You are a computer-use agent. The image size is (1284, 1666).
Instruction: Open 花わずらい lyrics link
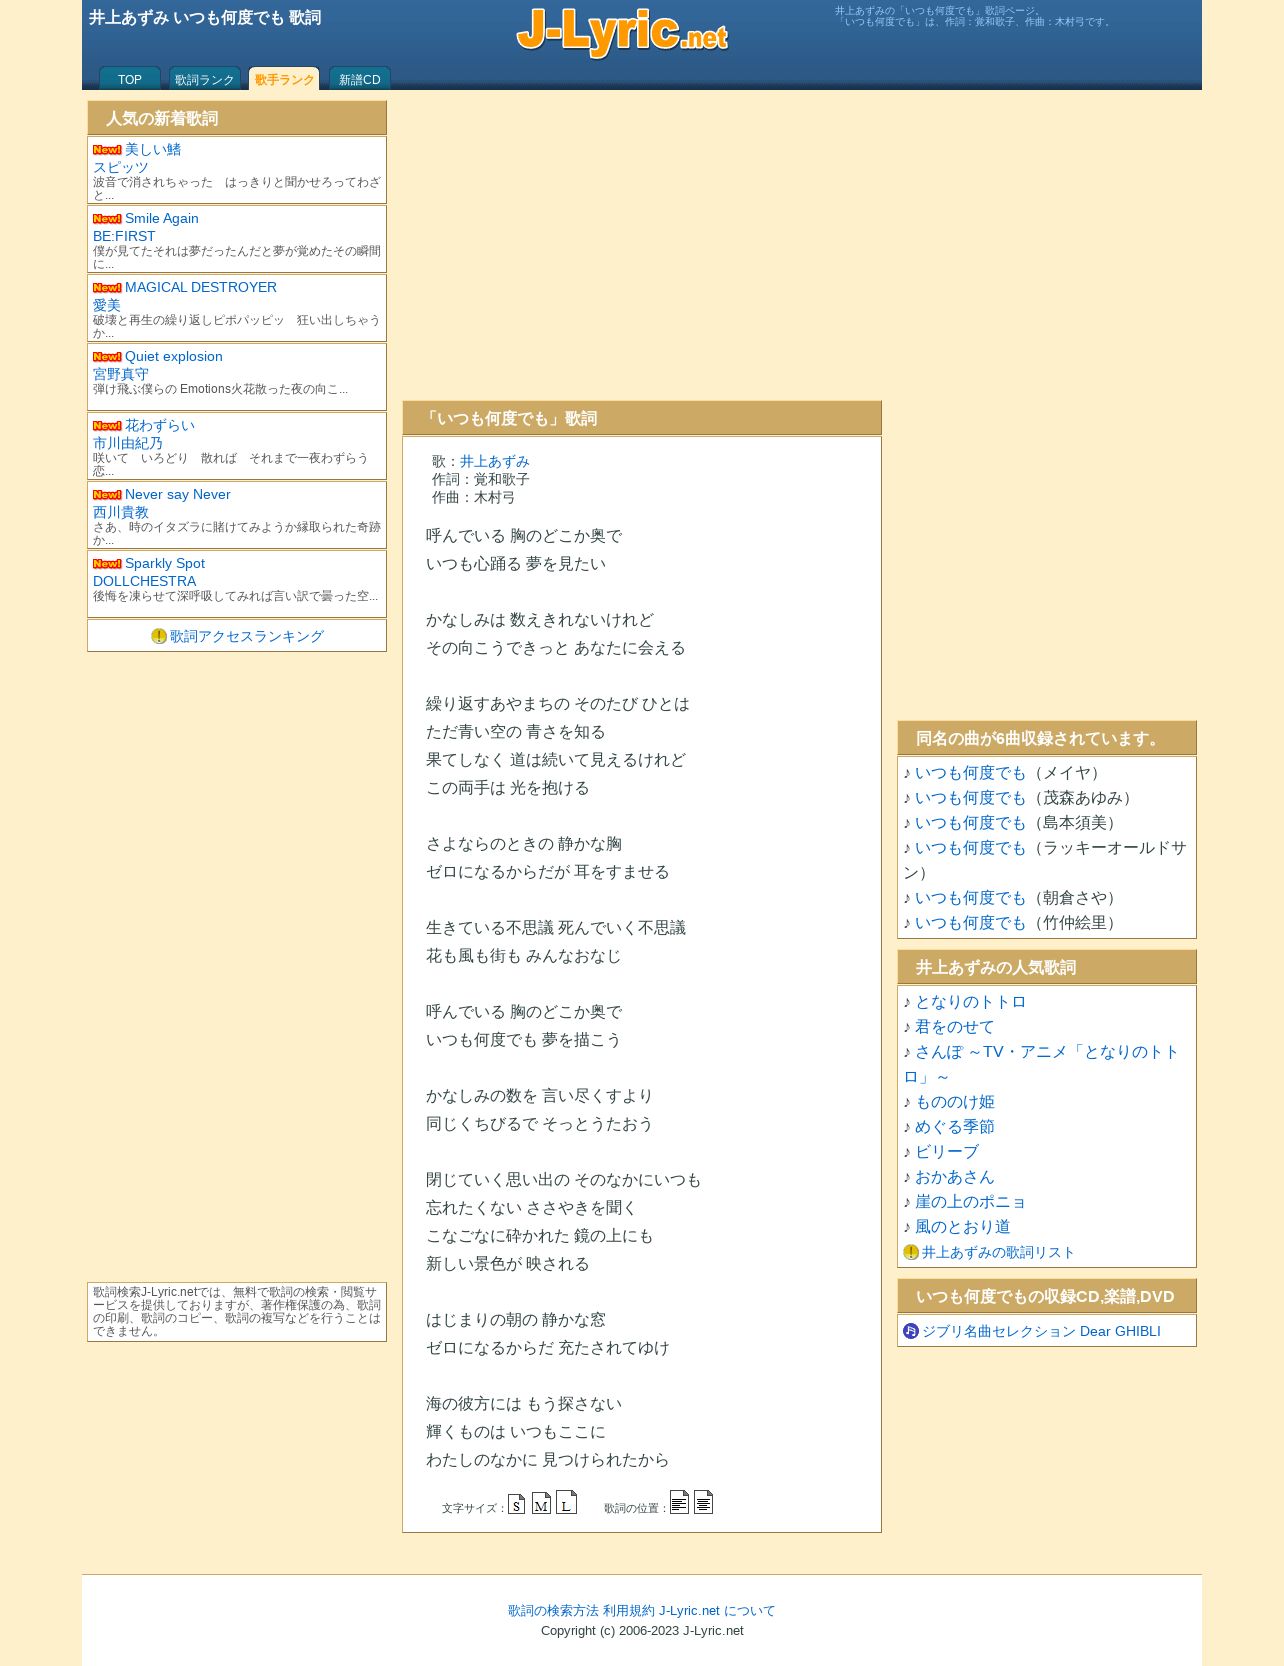tap(160, 425)
